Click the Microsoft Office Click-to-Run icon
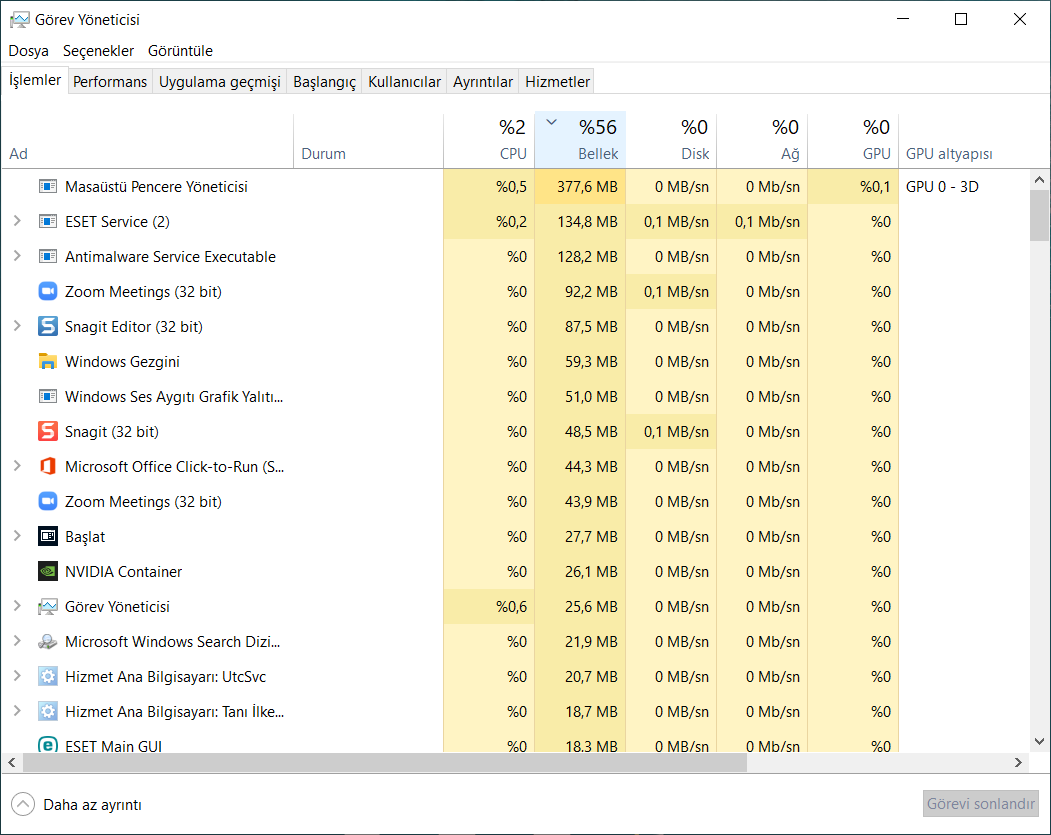The image size is (1051, 835). [x=48, y=466]
